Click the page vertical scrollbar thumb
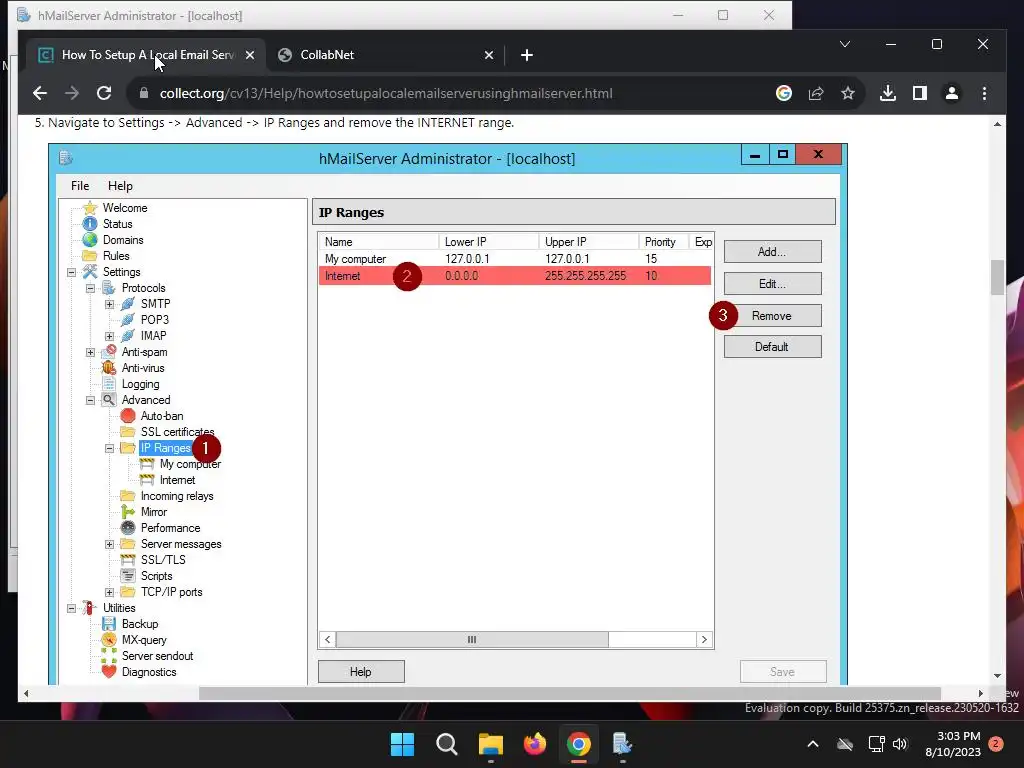Screen dimensions: 1024x768 [997, 278]
